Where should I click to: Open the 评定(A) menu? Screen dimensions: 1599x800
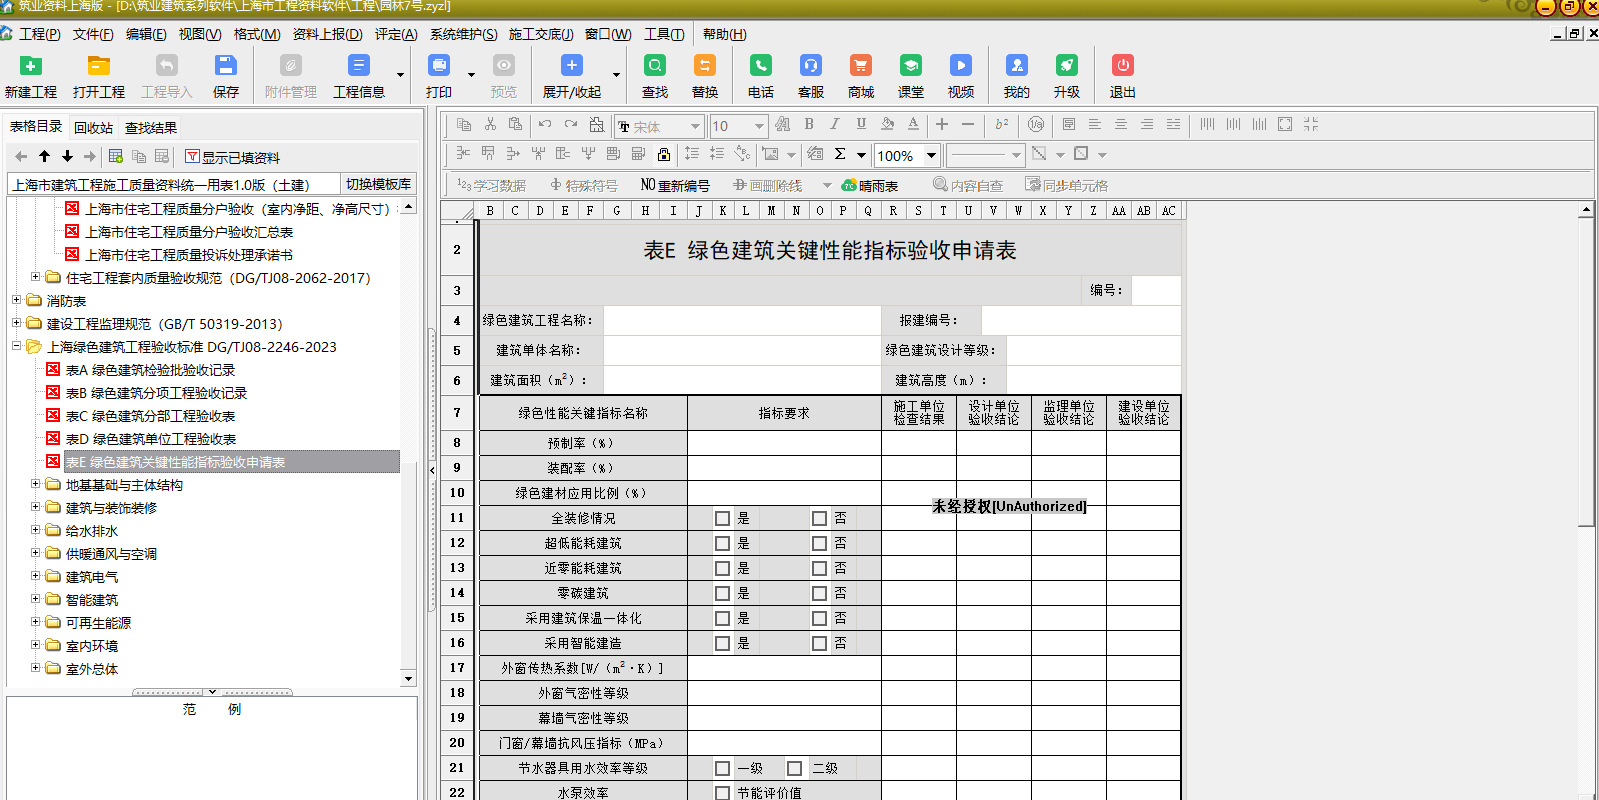tap(396, 34)
